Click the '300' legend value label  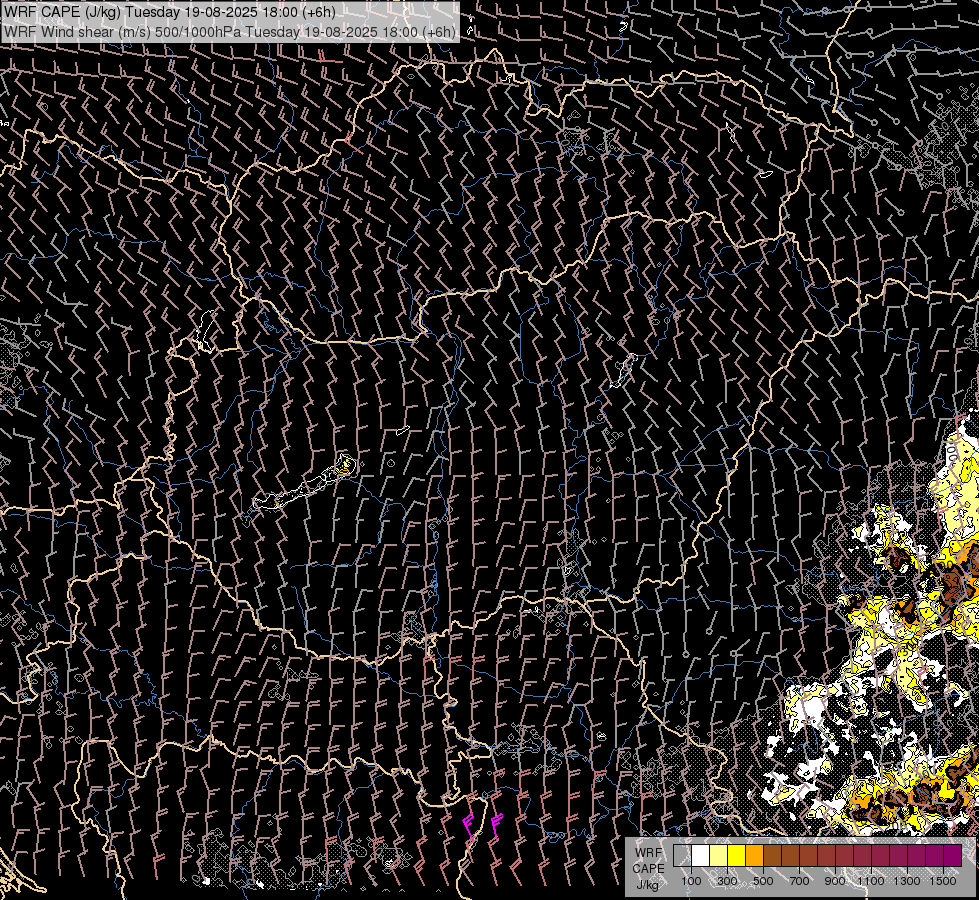727,881
